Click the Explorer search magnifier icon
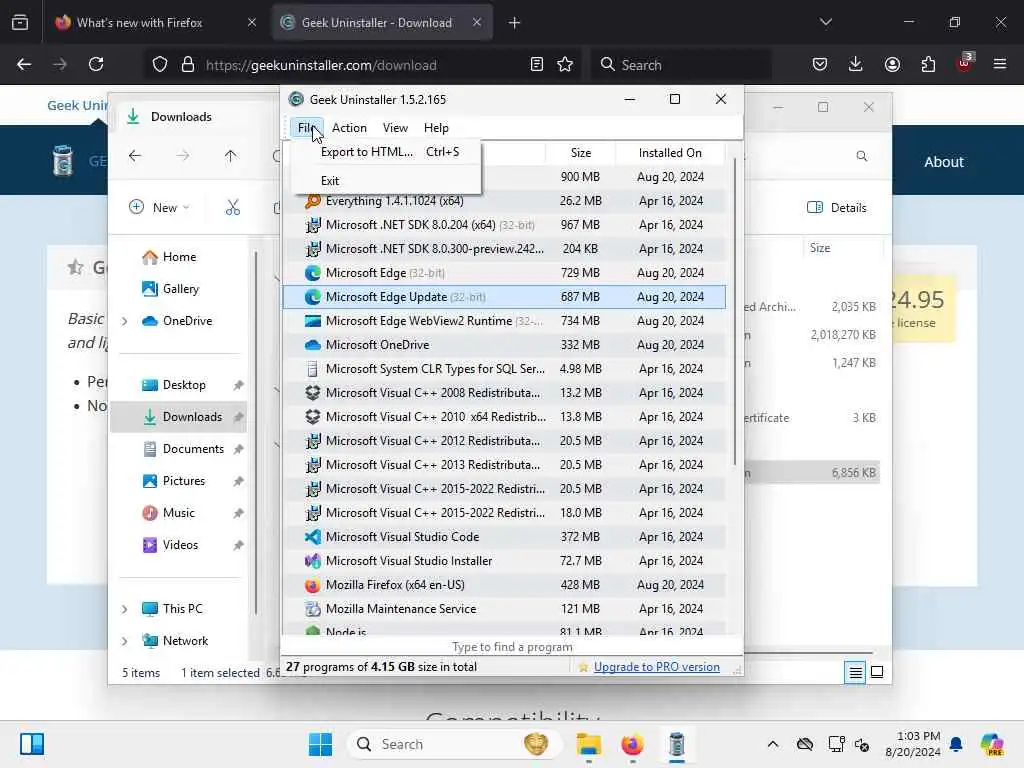Image resolution: width=1024 pixels, height=768 pixels. click(861, 156)
